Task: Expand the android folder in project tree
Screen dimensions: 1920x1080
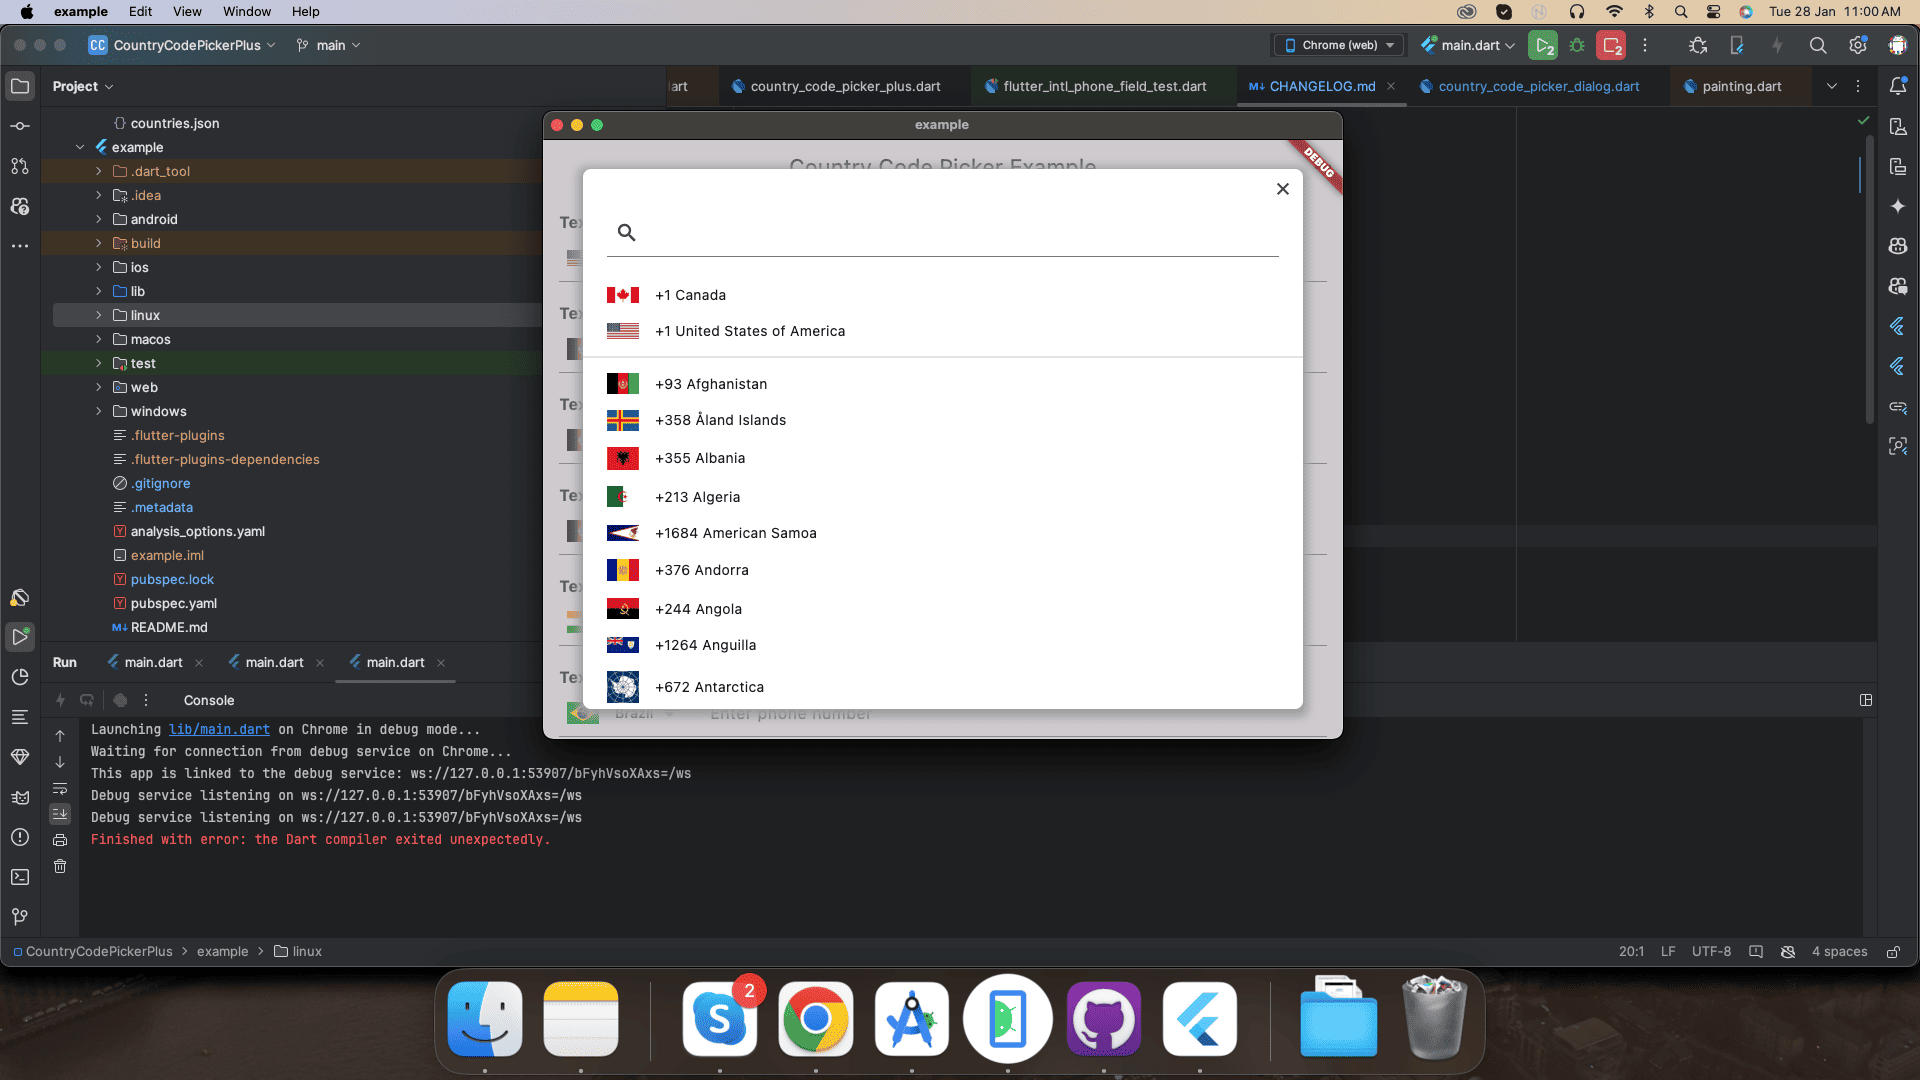Action: point(100,219)
